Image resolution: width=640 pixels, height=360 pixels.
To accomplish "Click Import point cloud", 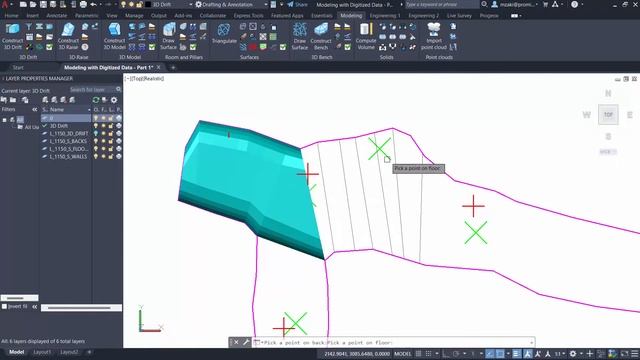I will click(x=434, y=36).
